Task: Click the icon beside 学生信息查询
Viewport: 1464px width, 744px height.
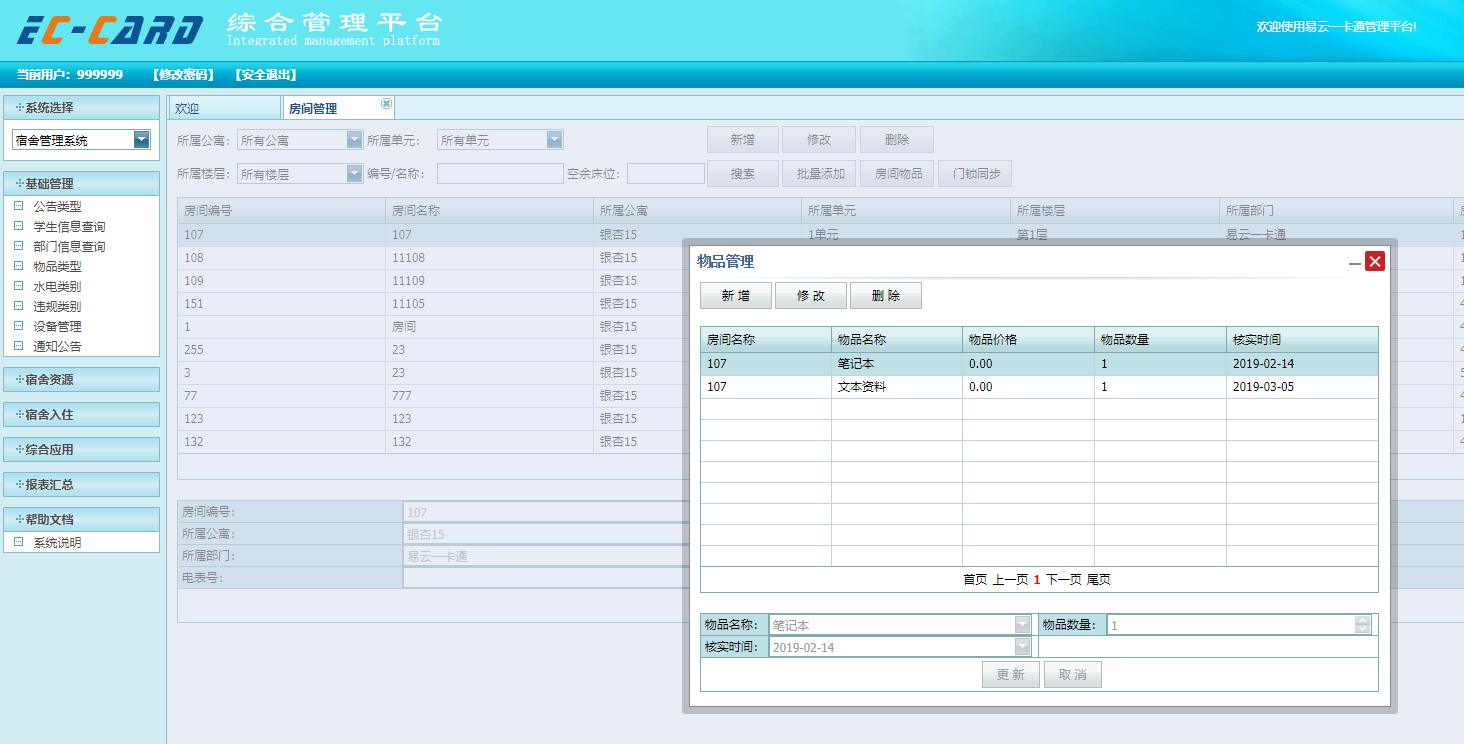Action: pos(18,226)
